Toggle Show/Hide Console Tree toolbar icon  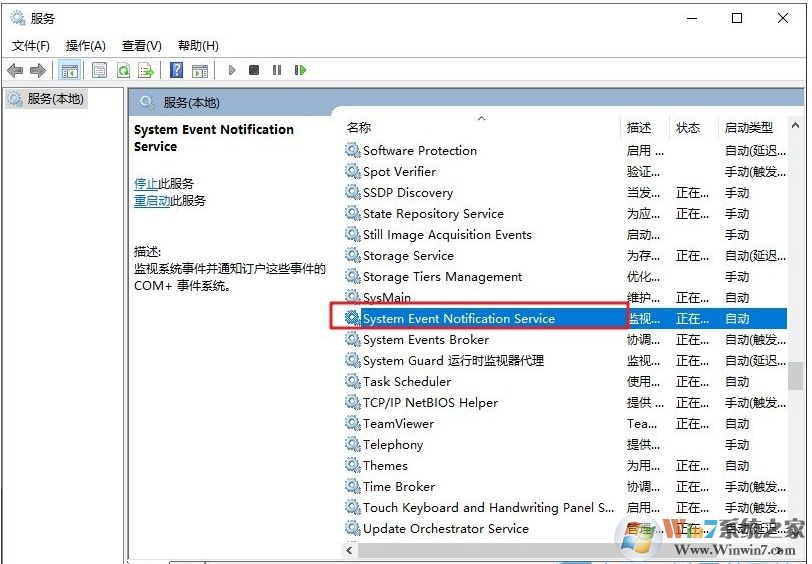(69, 70)
